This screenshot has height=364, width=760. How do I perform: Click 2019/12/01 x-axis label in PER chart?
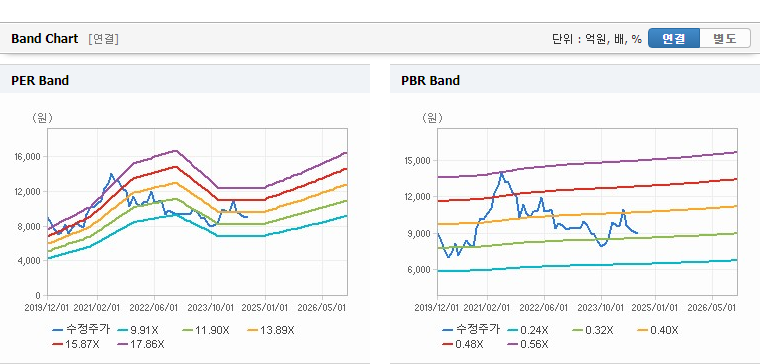(x=47, y=308)
